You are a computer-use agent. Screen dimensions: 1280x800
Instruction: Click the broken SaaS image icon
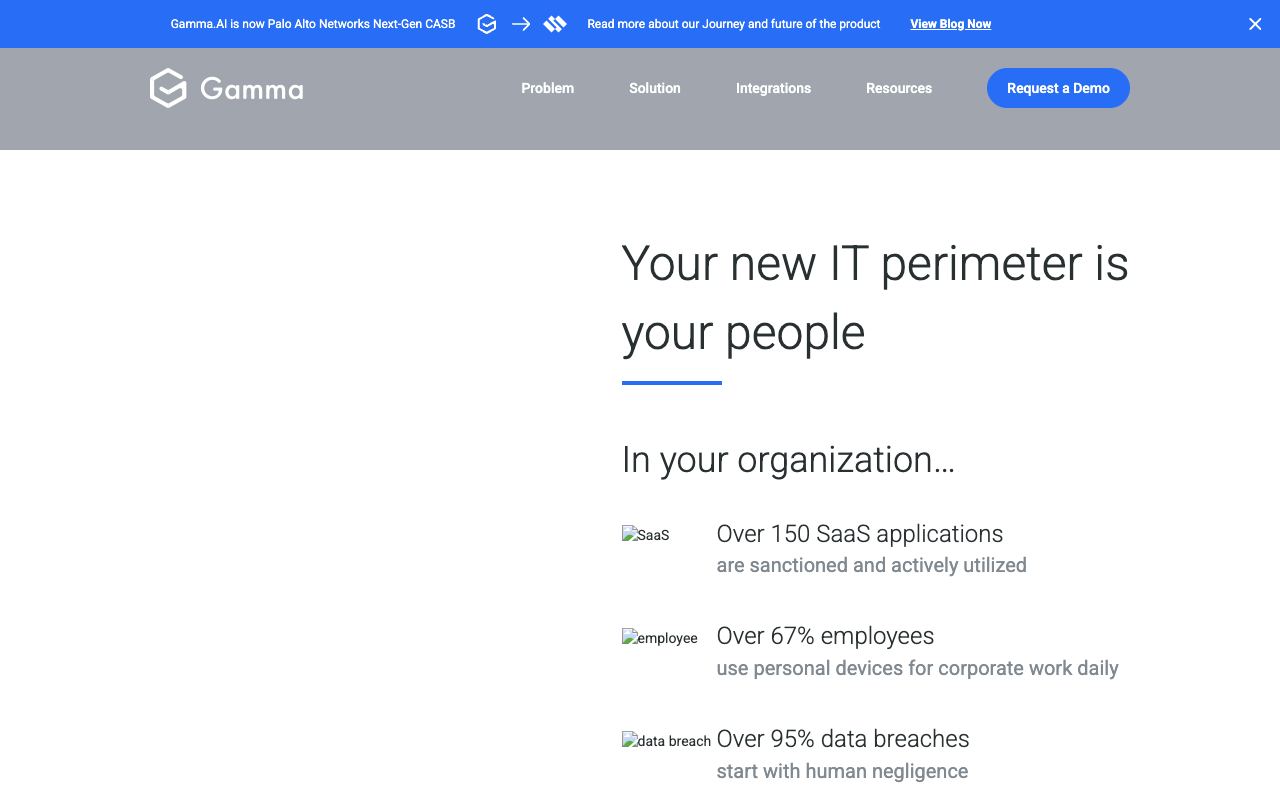click(645, 535)
